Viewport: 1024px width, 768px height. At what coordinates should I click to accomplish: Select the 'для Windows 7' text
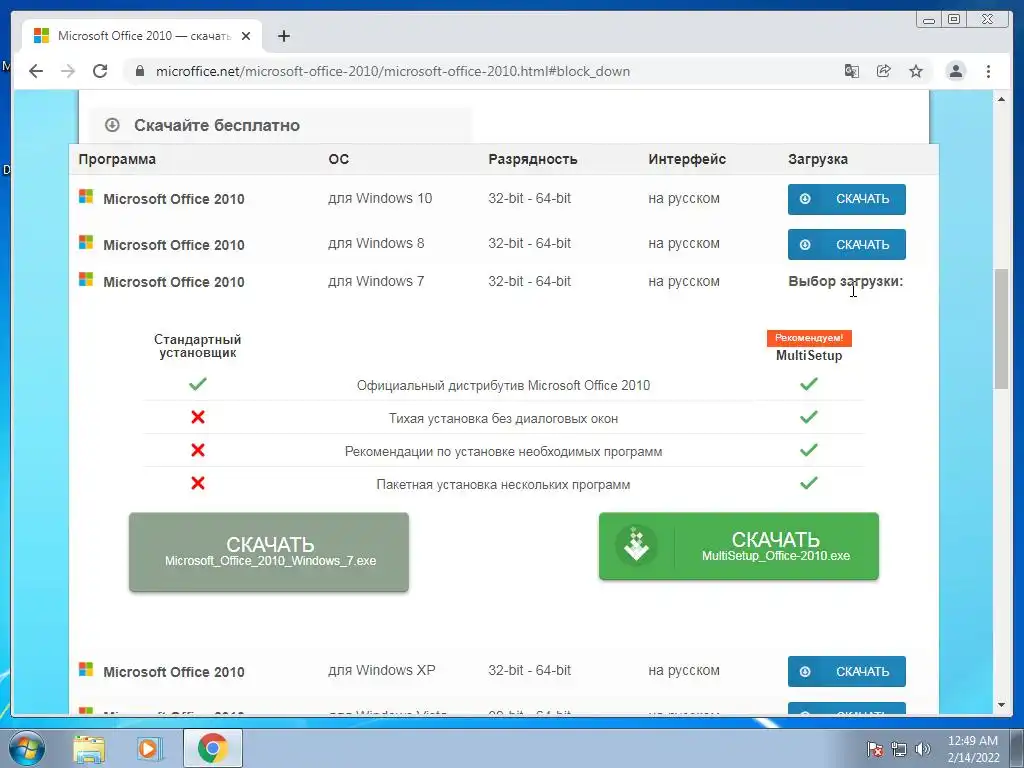click(376, 281)
